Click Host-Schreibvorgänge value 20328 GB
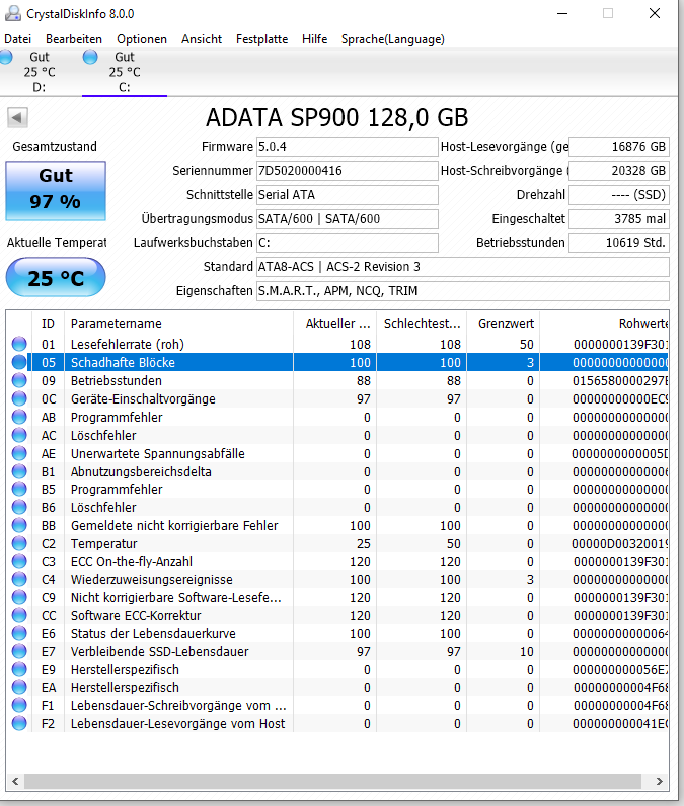 click(619, 171)
